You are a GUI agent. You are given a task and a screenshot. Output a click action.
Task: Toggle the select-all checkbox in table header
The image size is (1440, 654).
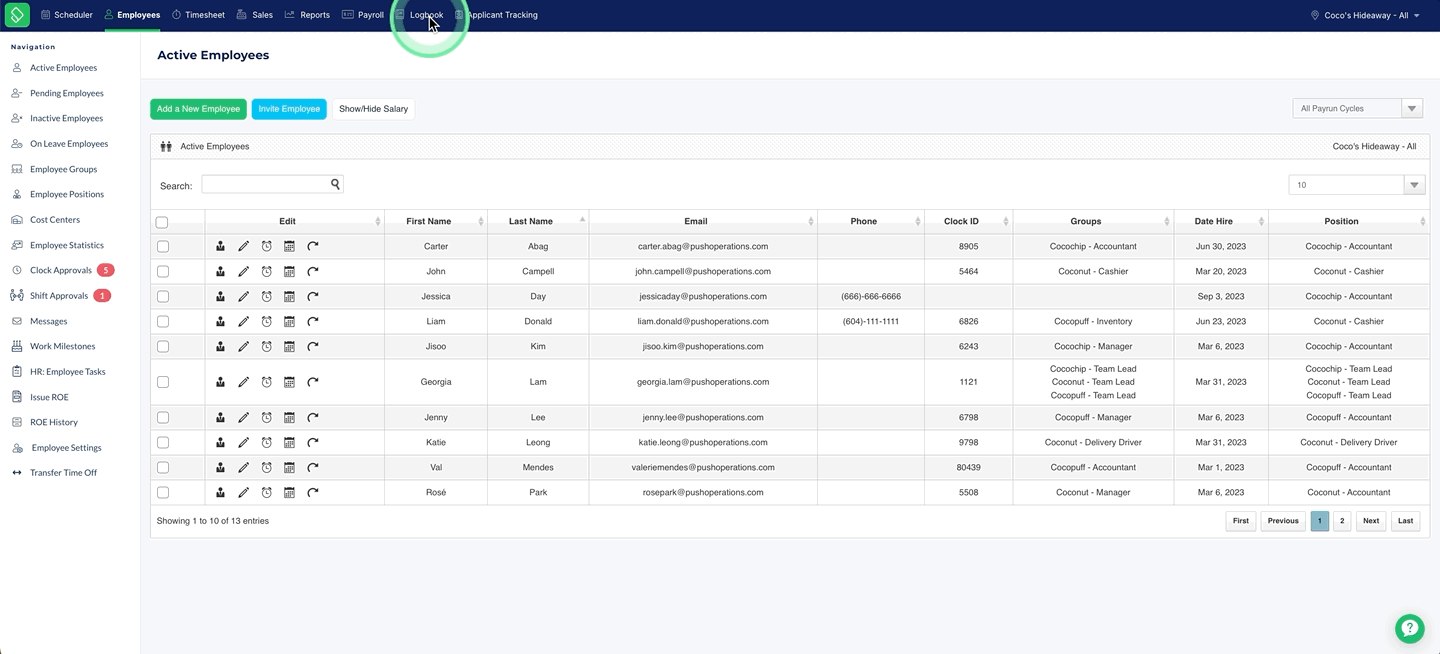162,222
